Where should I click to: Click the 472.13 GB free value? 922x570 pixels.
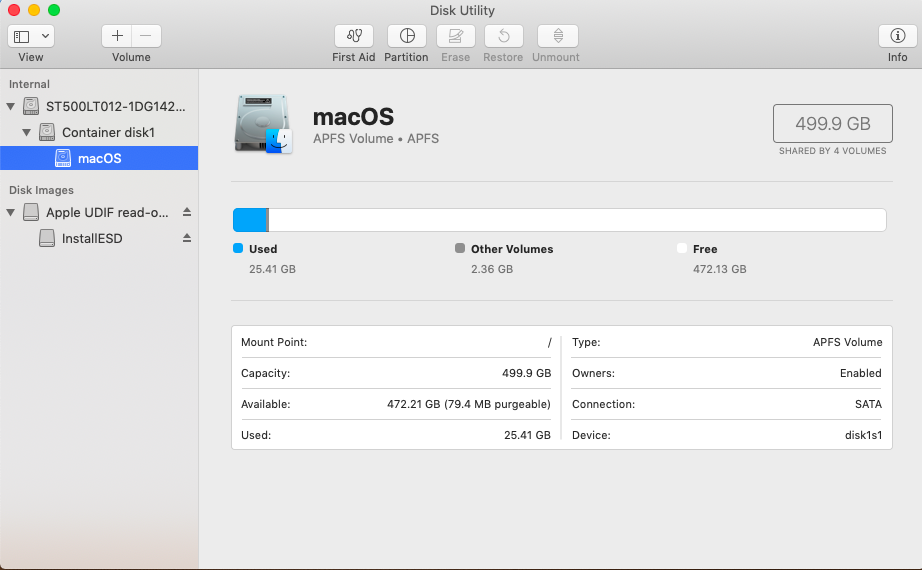720,269
